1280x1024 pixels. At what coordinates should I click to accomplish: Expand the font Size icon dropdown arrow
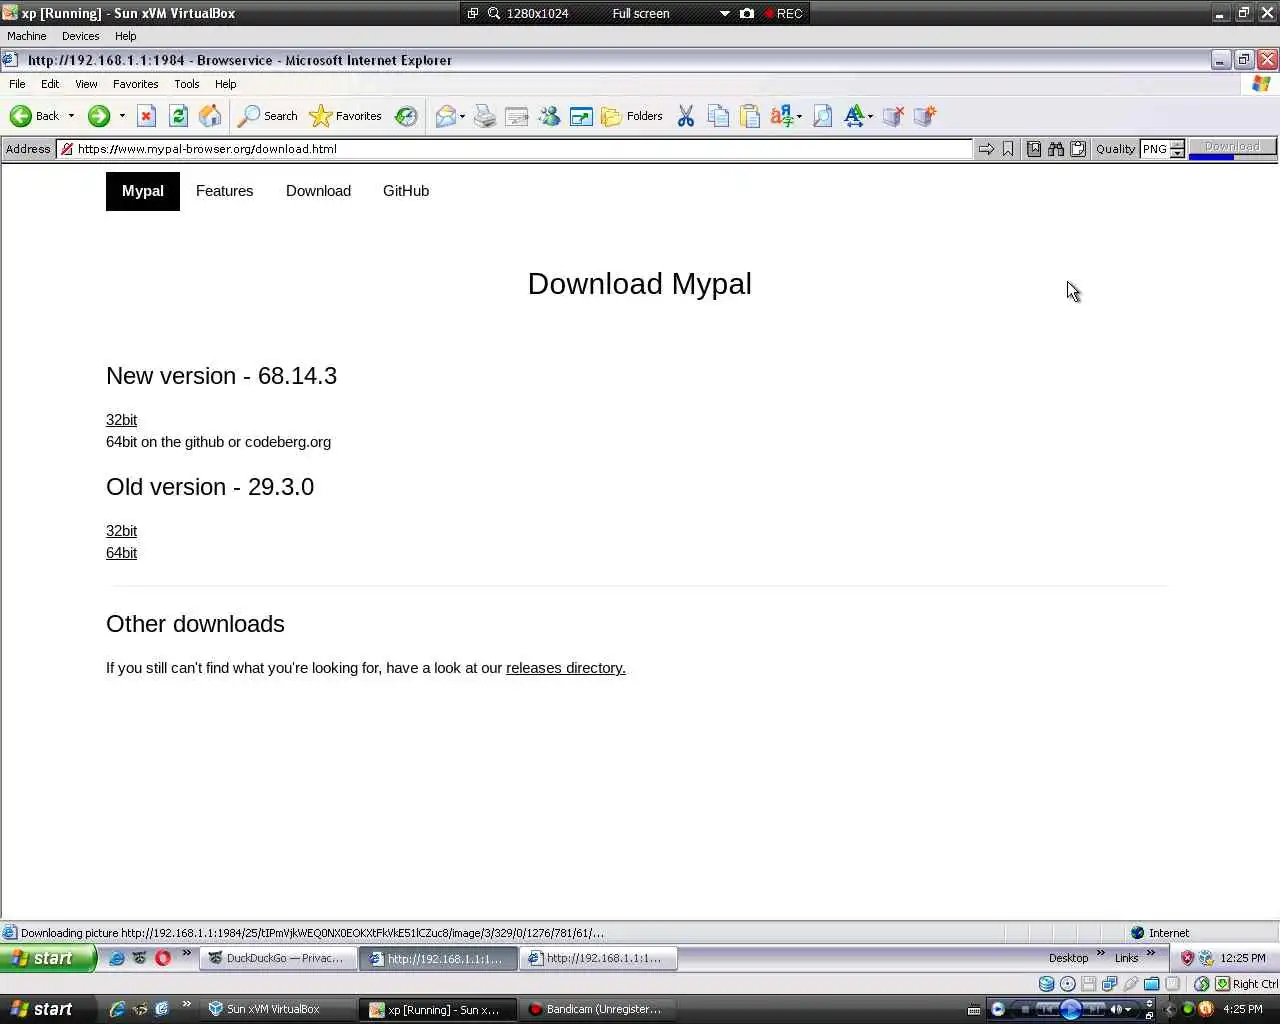[x=870, y=117]
